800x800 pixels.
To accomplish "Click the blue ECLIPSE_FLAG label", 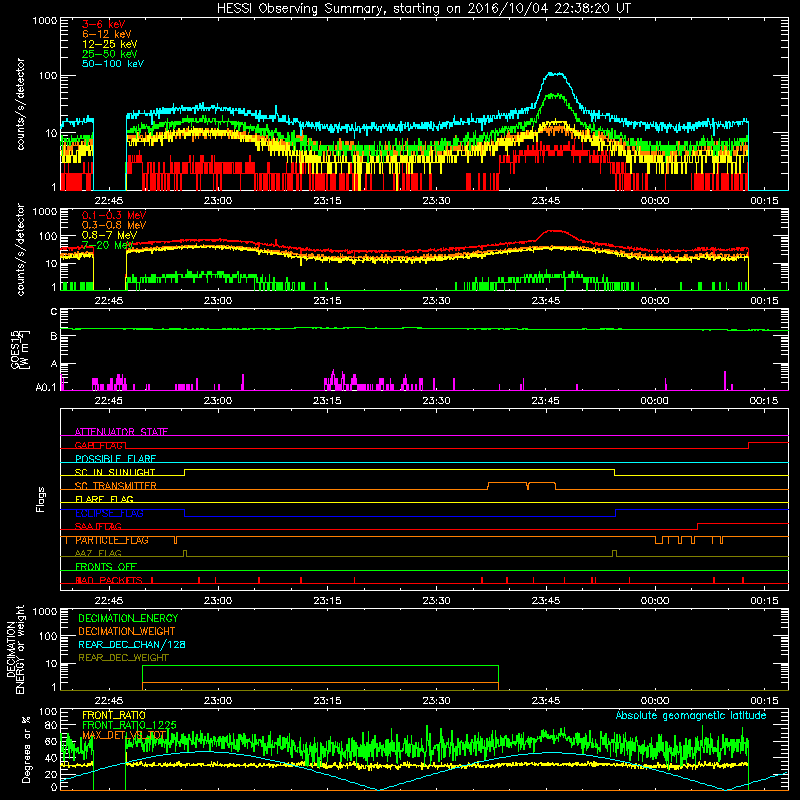I will pyautogui.click(x=109, y=513).
